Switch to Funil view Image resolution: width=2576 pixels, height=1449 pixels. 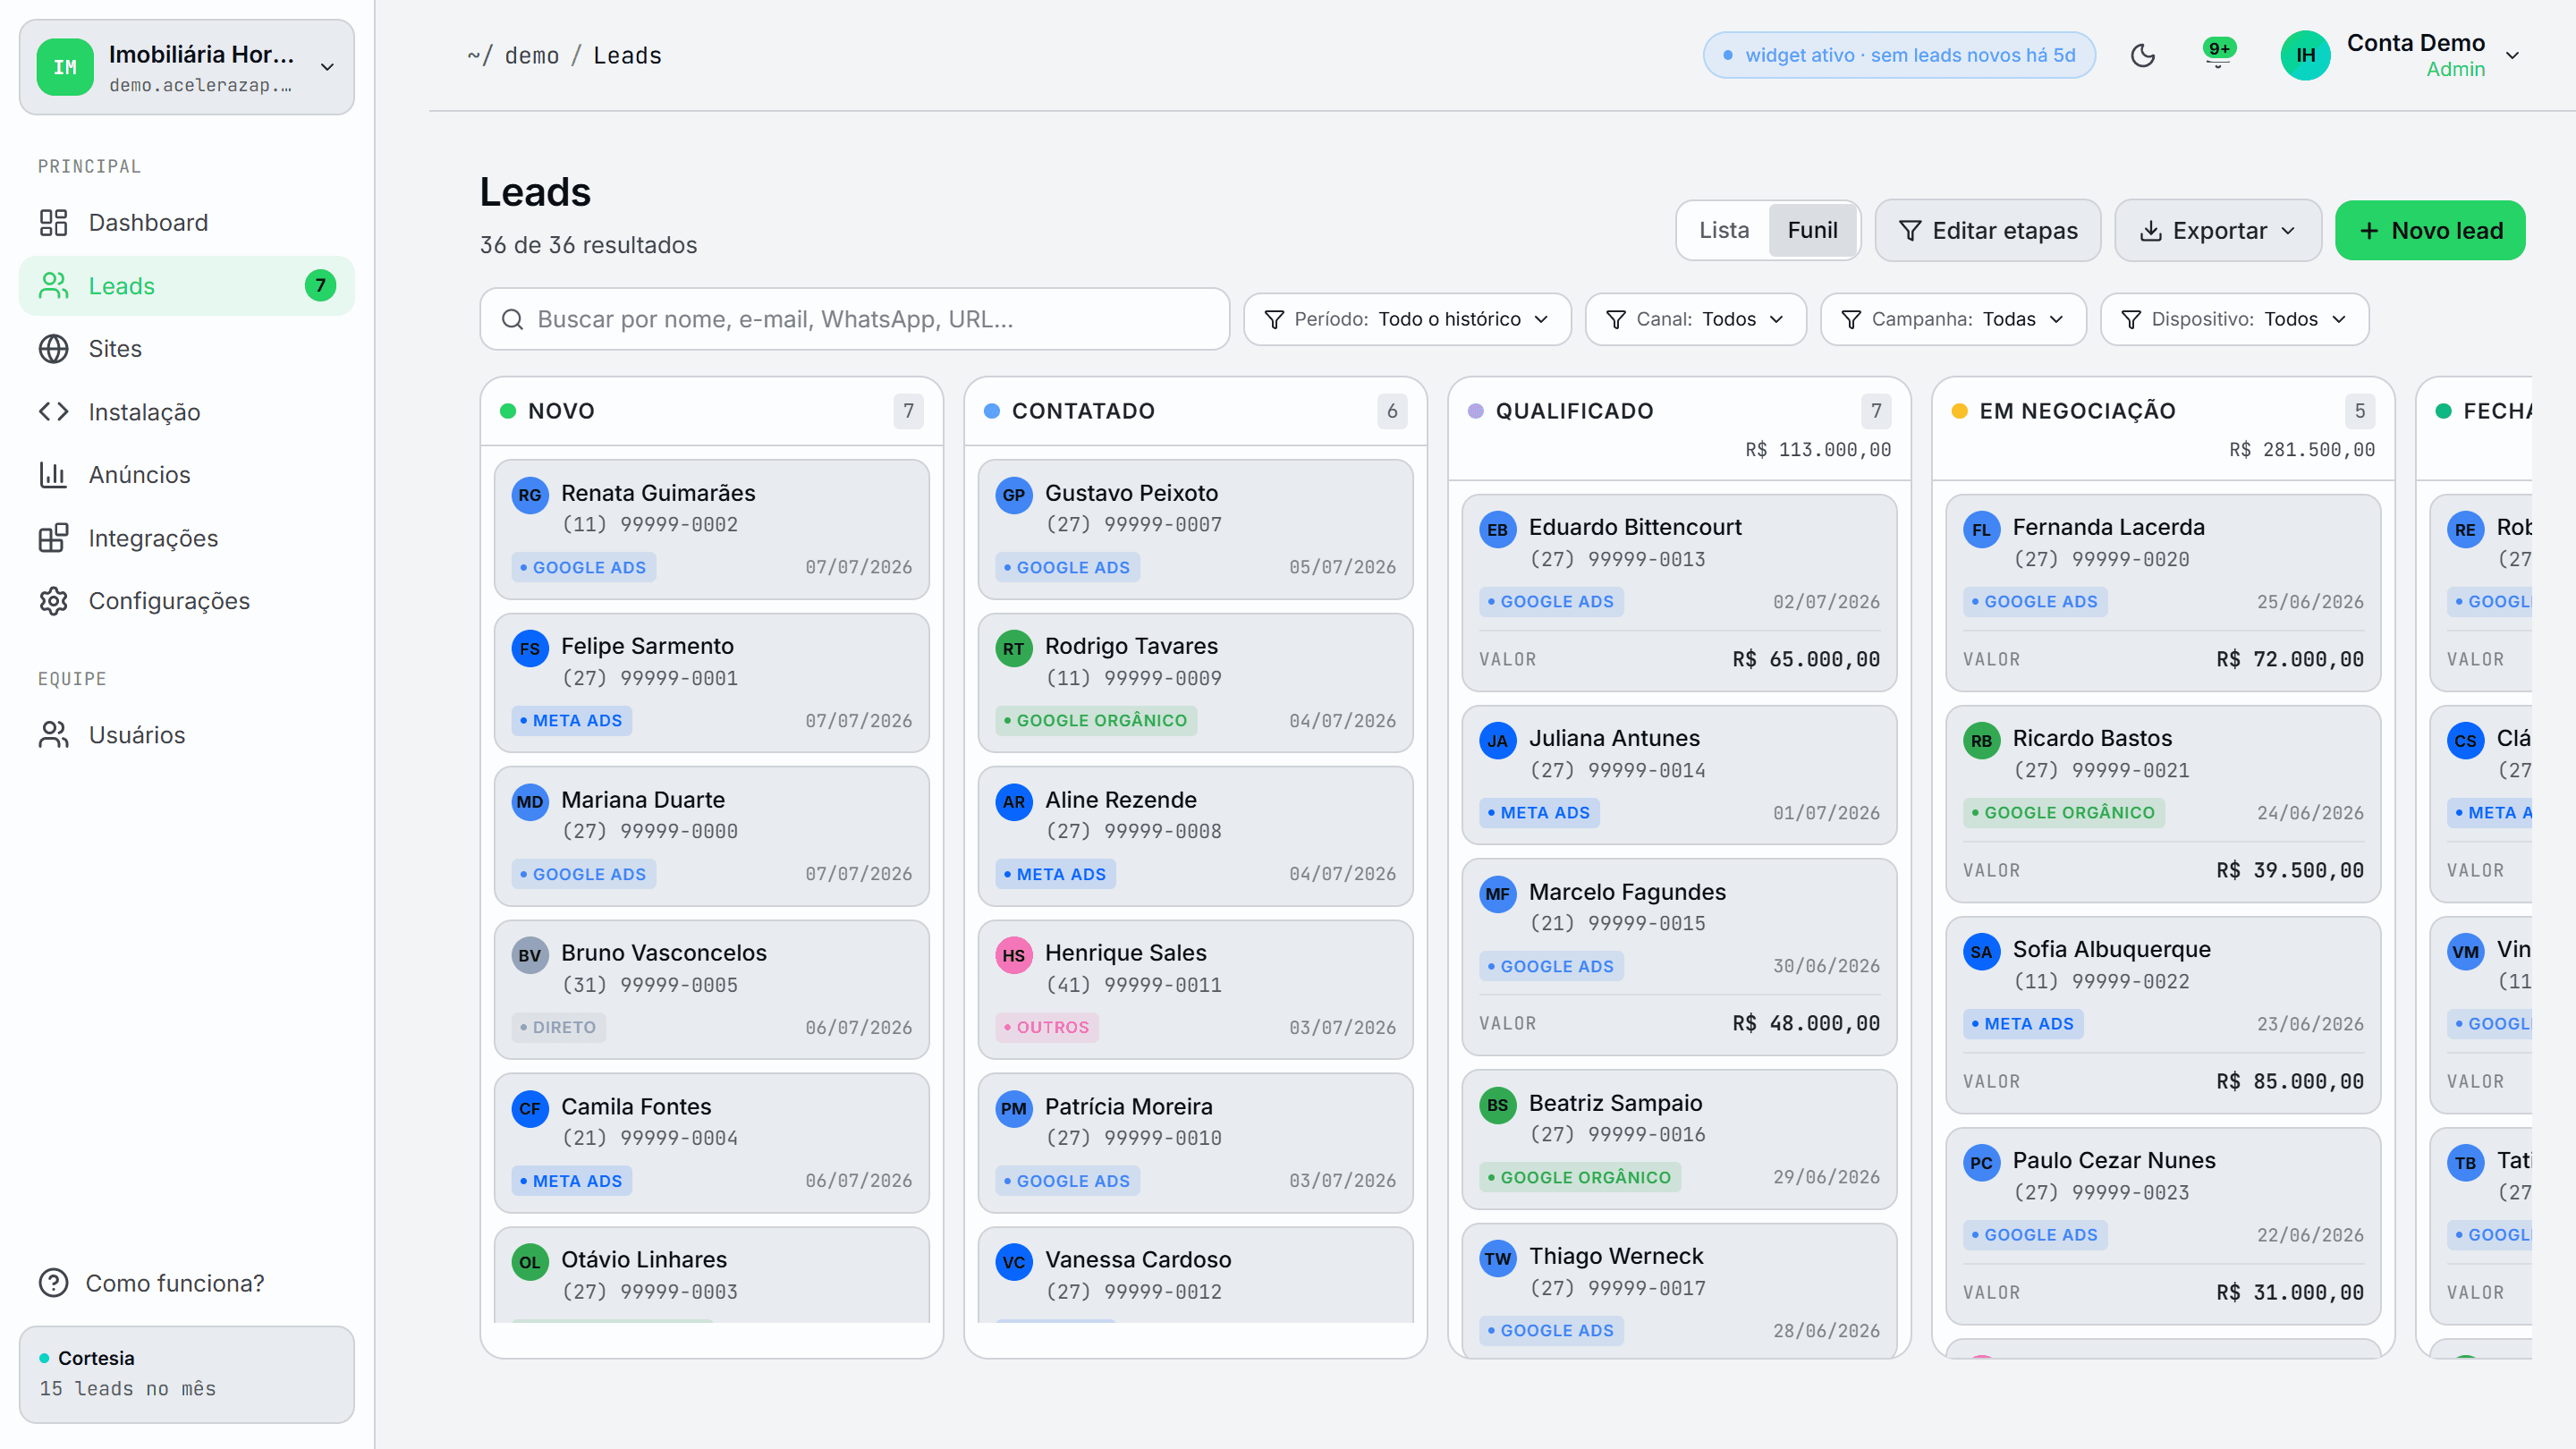click(1812, 230)
